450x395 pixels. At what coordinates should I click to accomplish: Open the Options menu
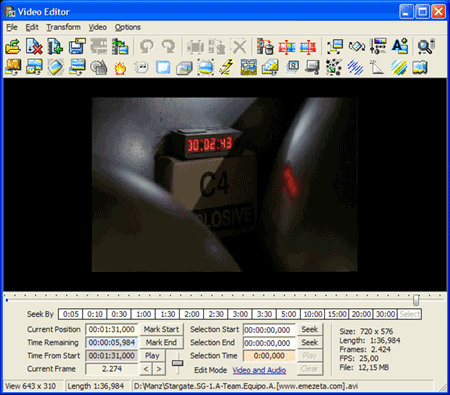pyautogui.click(x=128, y=27)
